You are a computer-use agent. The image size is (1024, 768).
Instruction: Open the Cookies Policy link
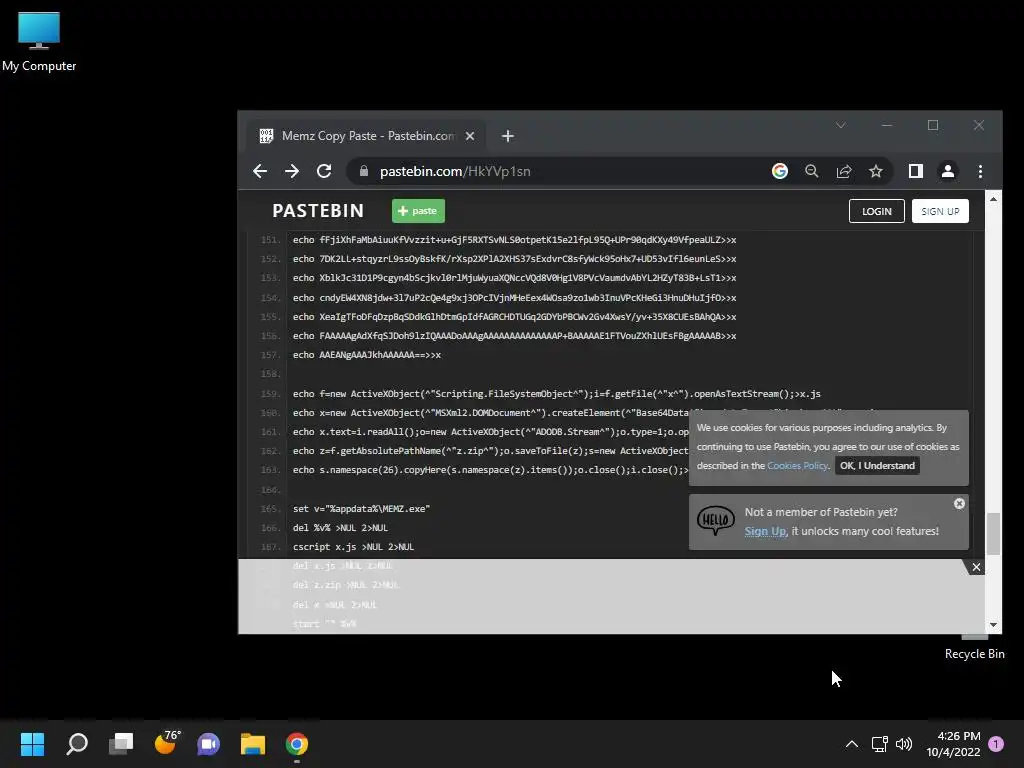797,466
